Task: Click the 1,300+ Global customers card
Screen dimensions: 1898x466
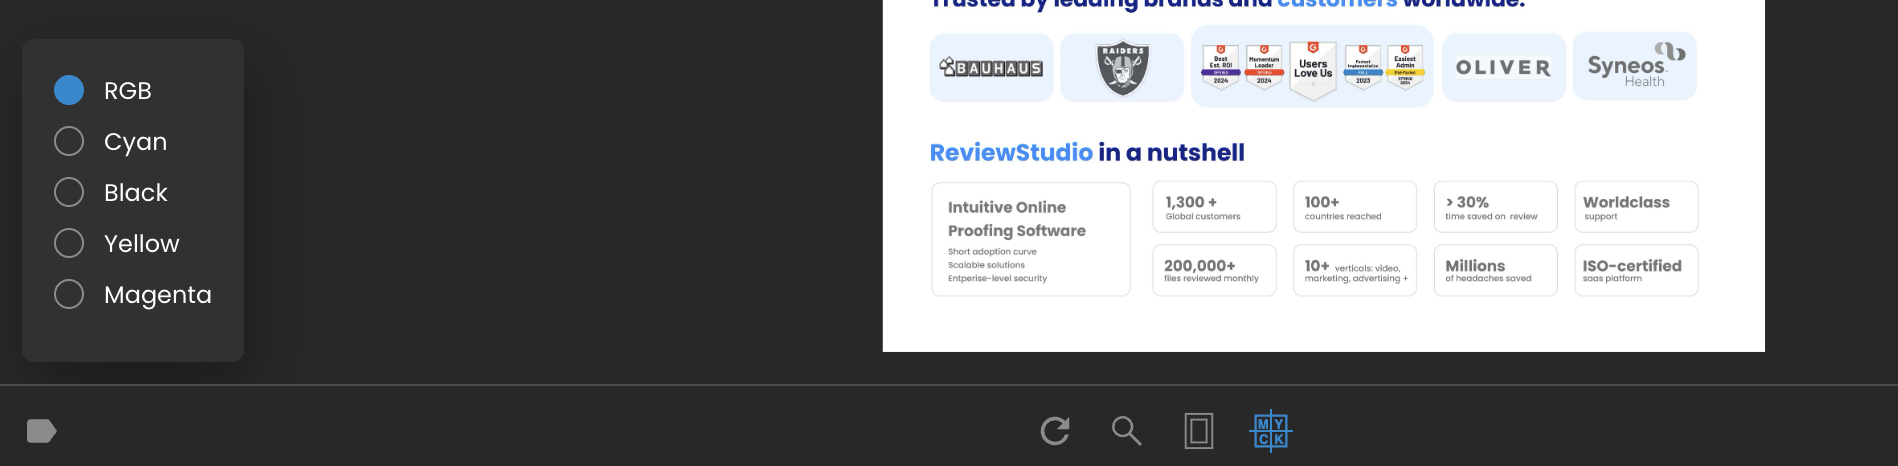Action: pos(1214,207)
